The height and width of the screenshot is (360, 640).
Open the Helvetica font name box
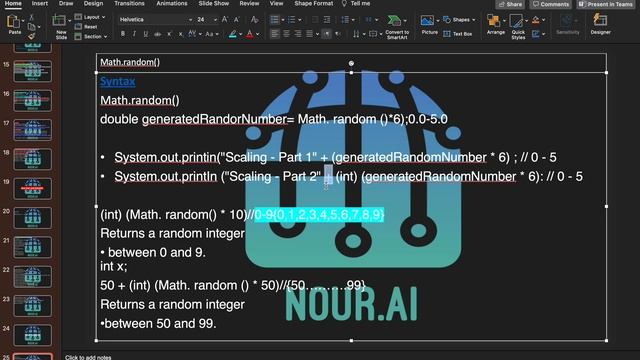pyautogui.click(x=155, y=20)
